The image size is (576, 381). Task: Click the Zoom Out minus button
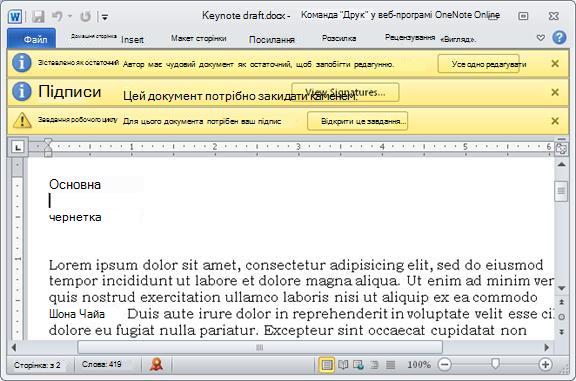click(x=444, y=364)
